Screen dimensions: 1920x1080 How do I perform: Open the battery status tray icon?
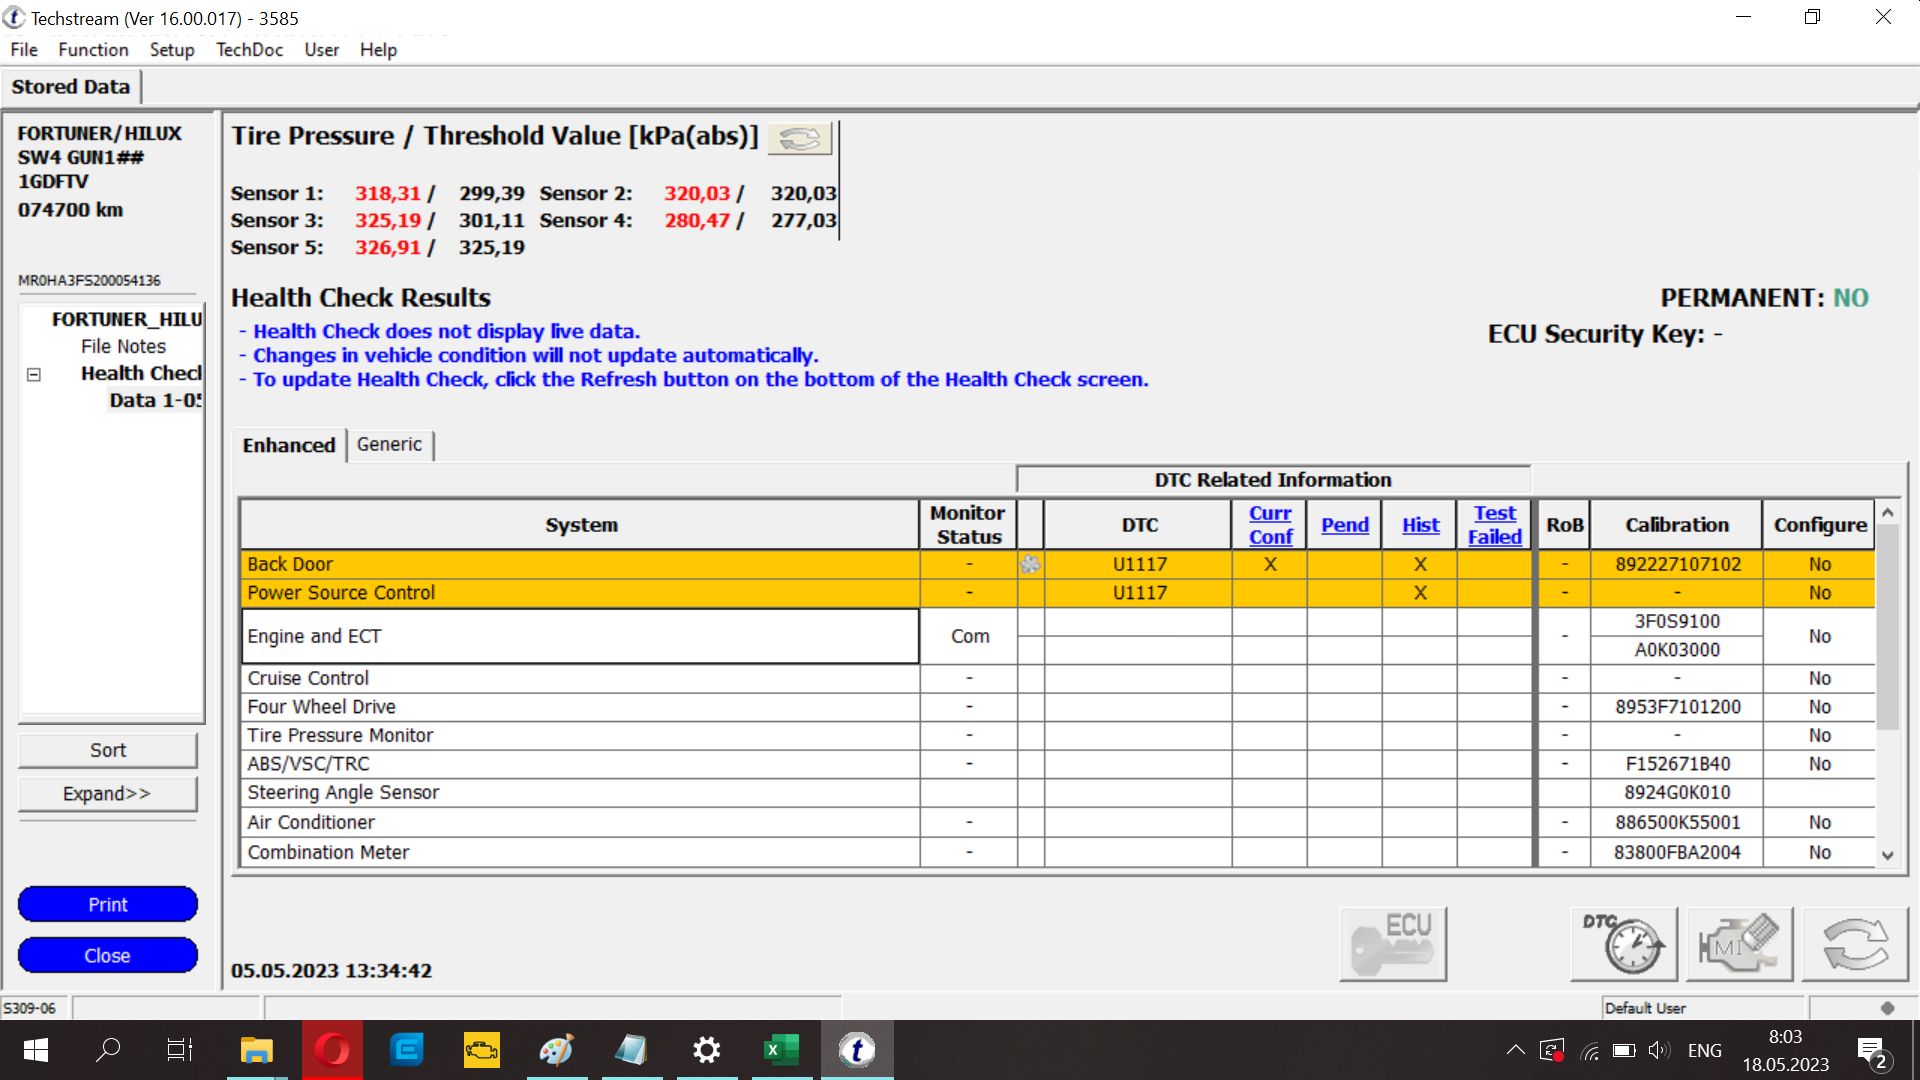point(1624,1050)
